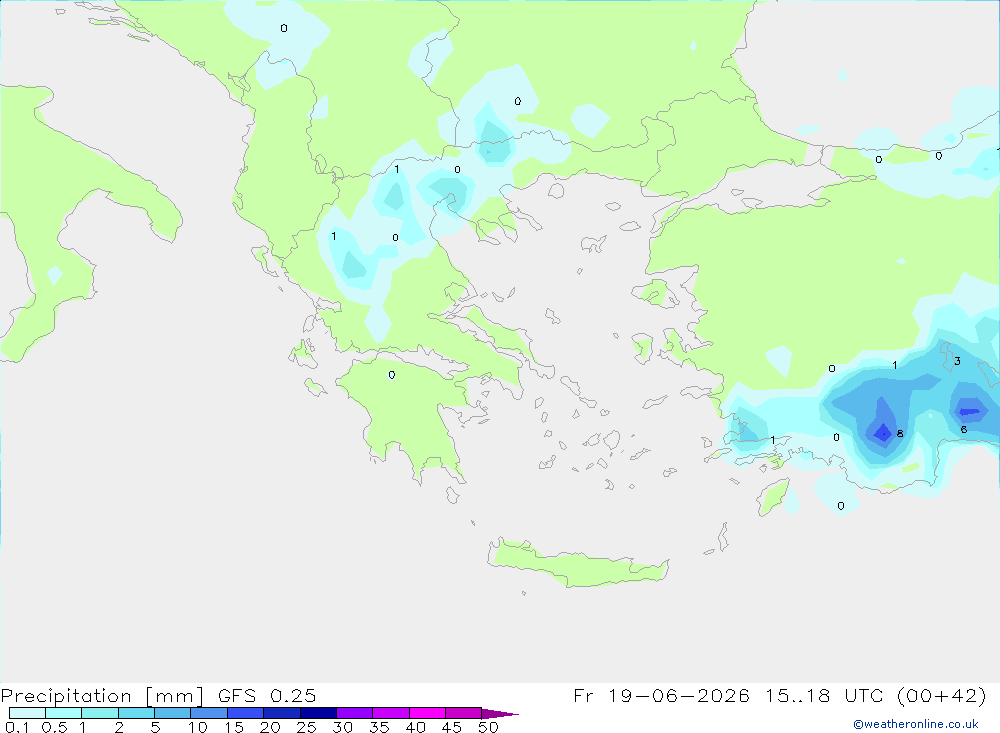This screenshot has width=1000, height=733.
Task: Select the 45–50 mm legend swatch
Action: [464, 713]
